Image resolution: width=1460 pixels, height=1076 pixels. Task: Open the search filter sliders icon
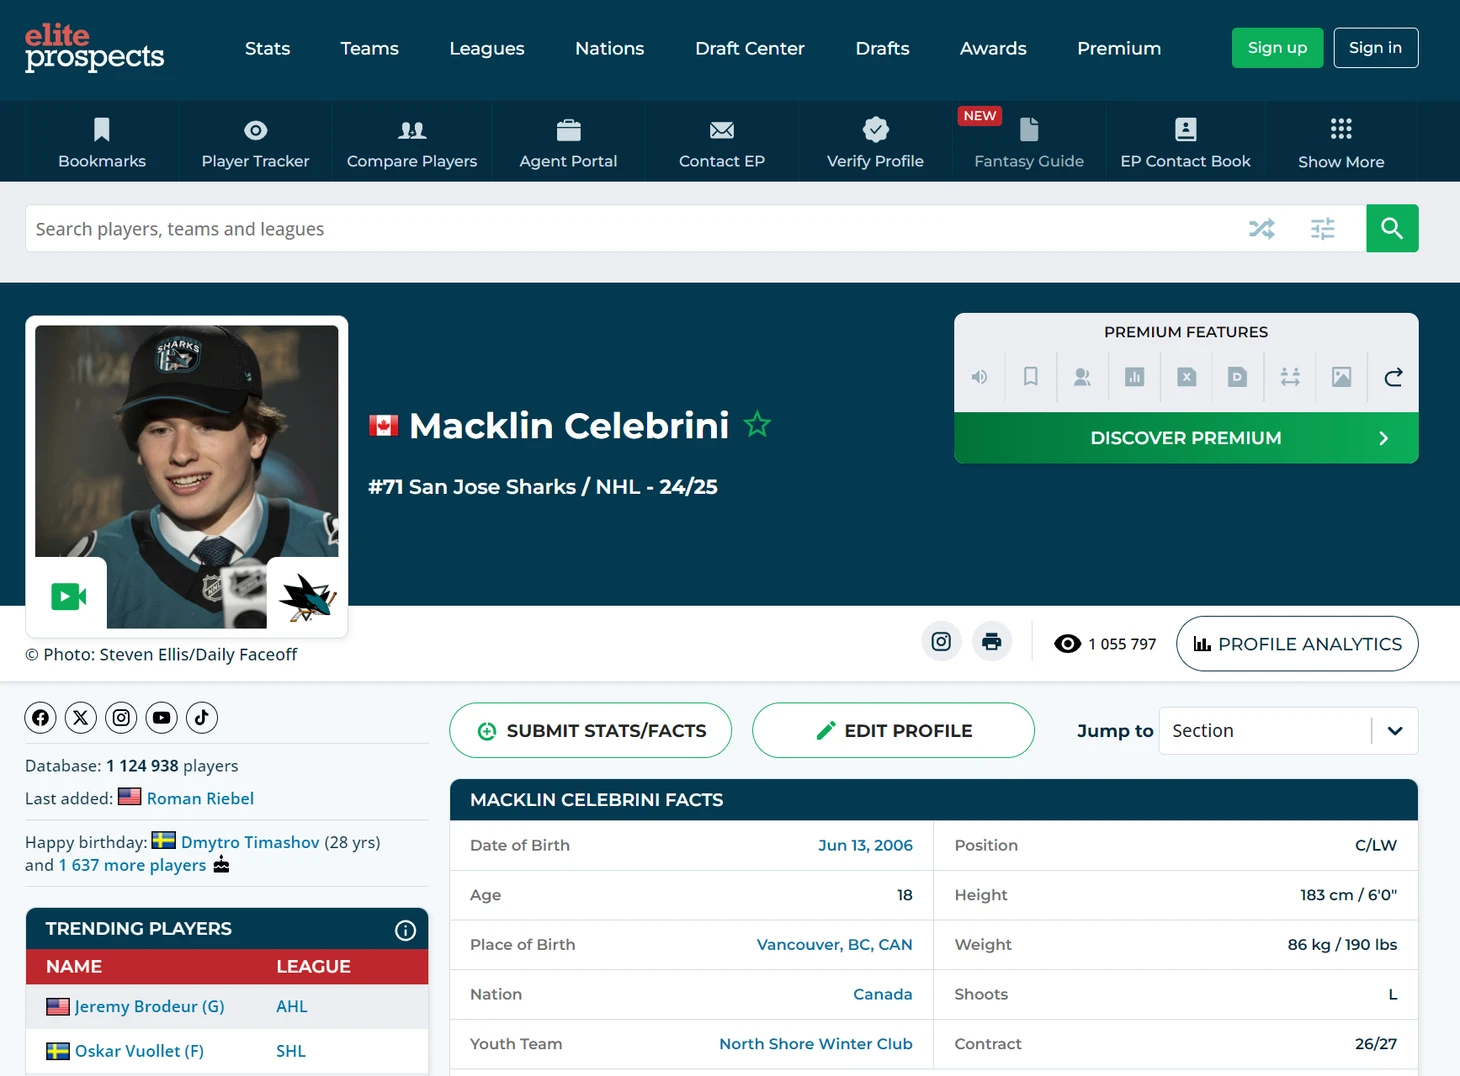pos(1322,229)
